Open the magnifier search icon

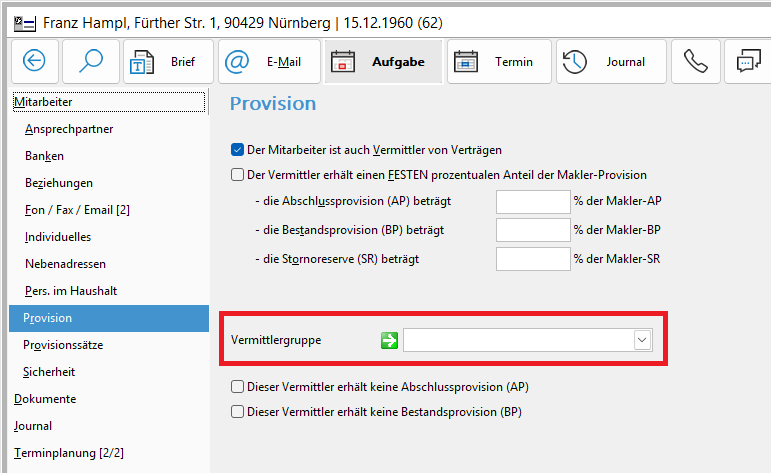[90, 62]
